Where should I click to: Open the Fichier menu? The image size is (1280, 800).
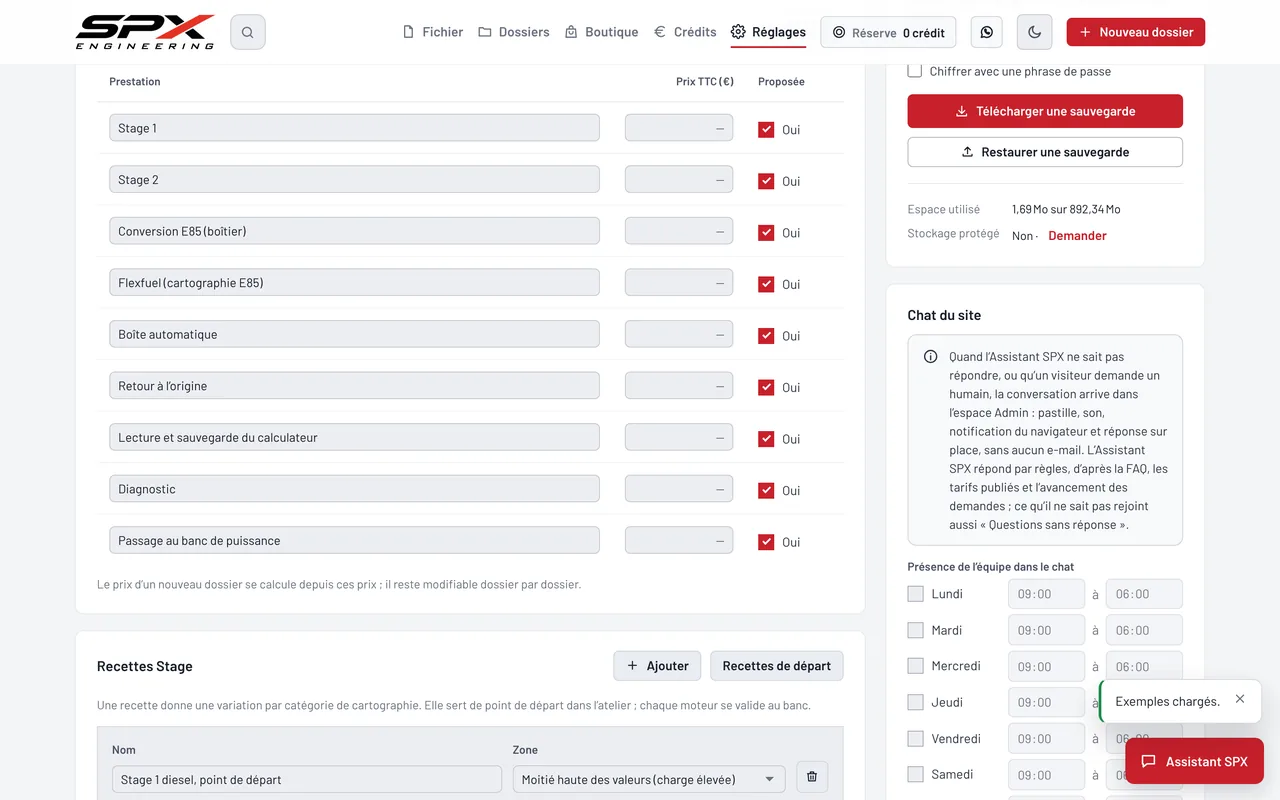432,32
